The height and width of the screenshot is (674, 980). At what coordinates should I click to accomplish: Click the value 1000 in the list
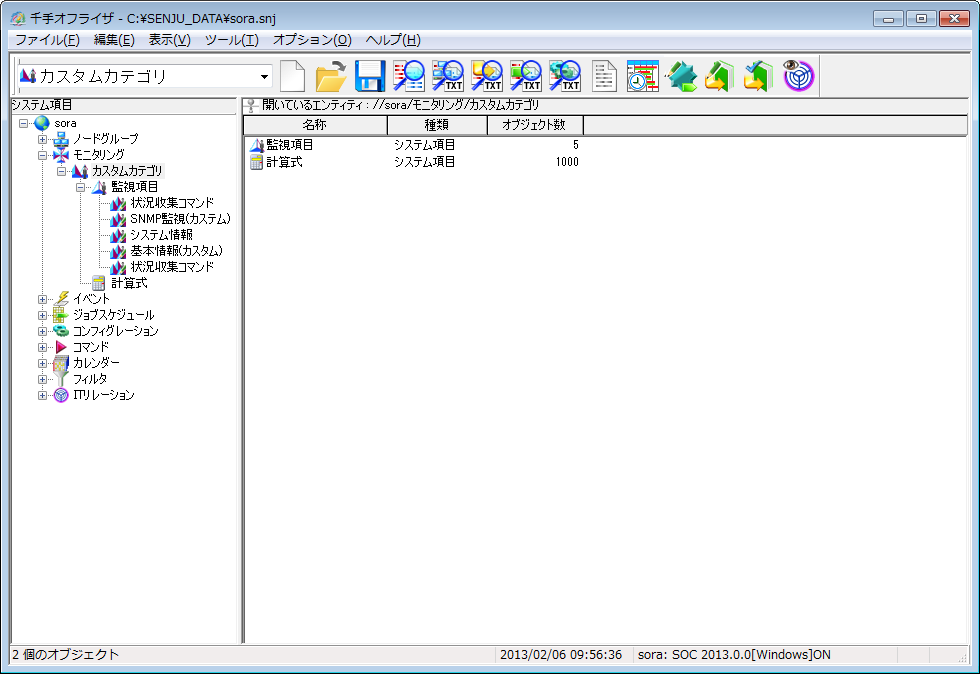(567, 162)
